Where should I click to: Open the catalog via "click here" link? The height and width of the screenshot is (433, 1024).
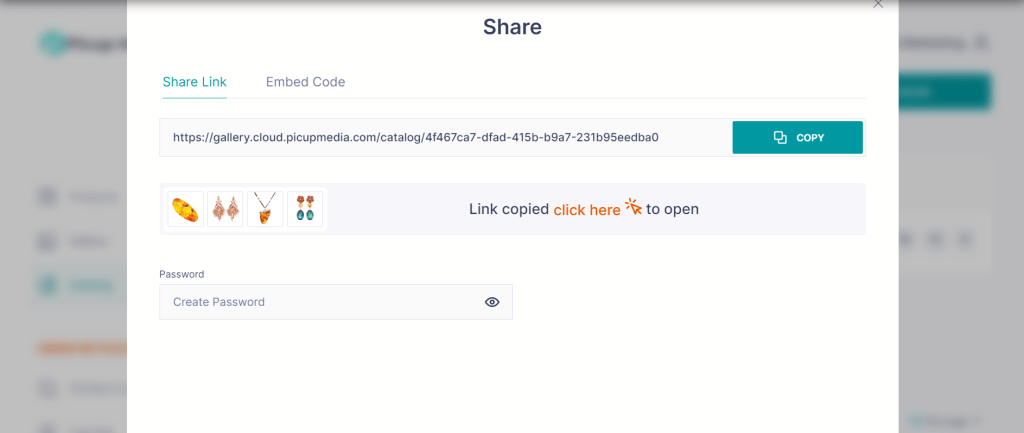tap(587, 210)
